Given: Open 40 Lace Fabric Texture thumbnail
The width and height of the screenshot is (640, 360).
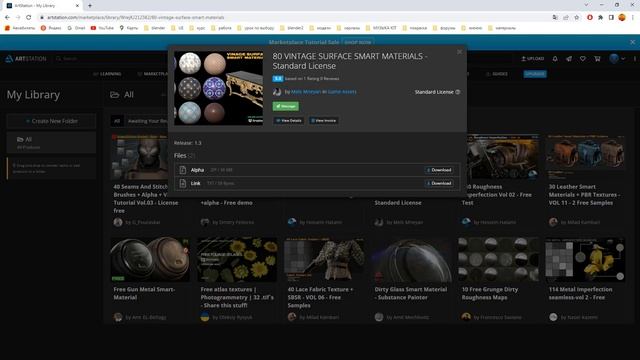Looking at the screenshot, I should pyautogui.click(x=324, y=260).
